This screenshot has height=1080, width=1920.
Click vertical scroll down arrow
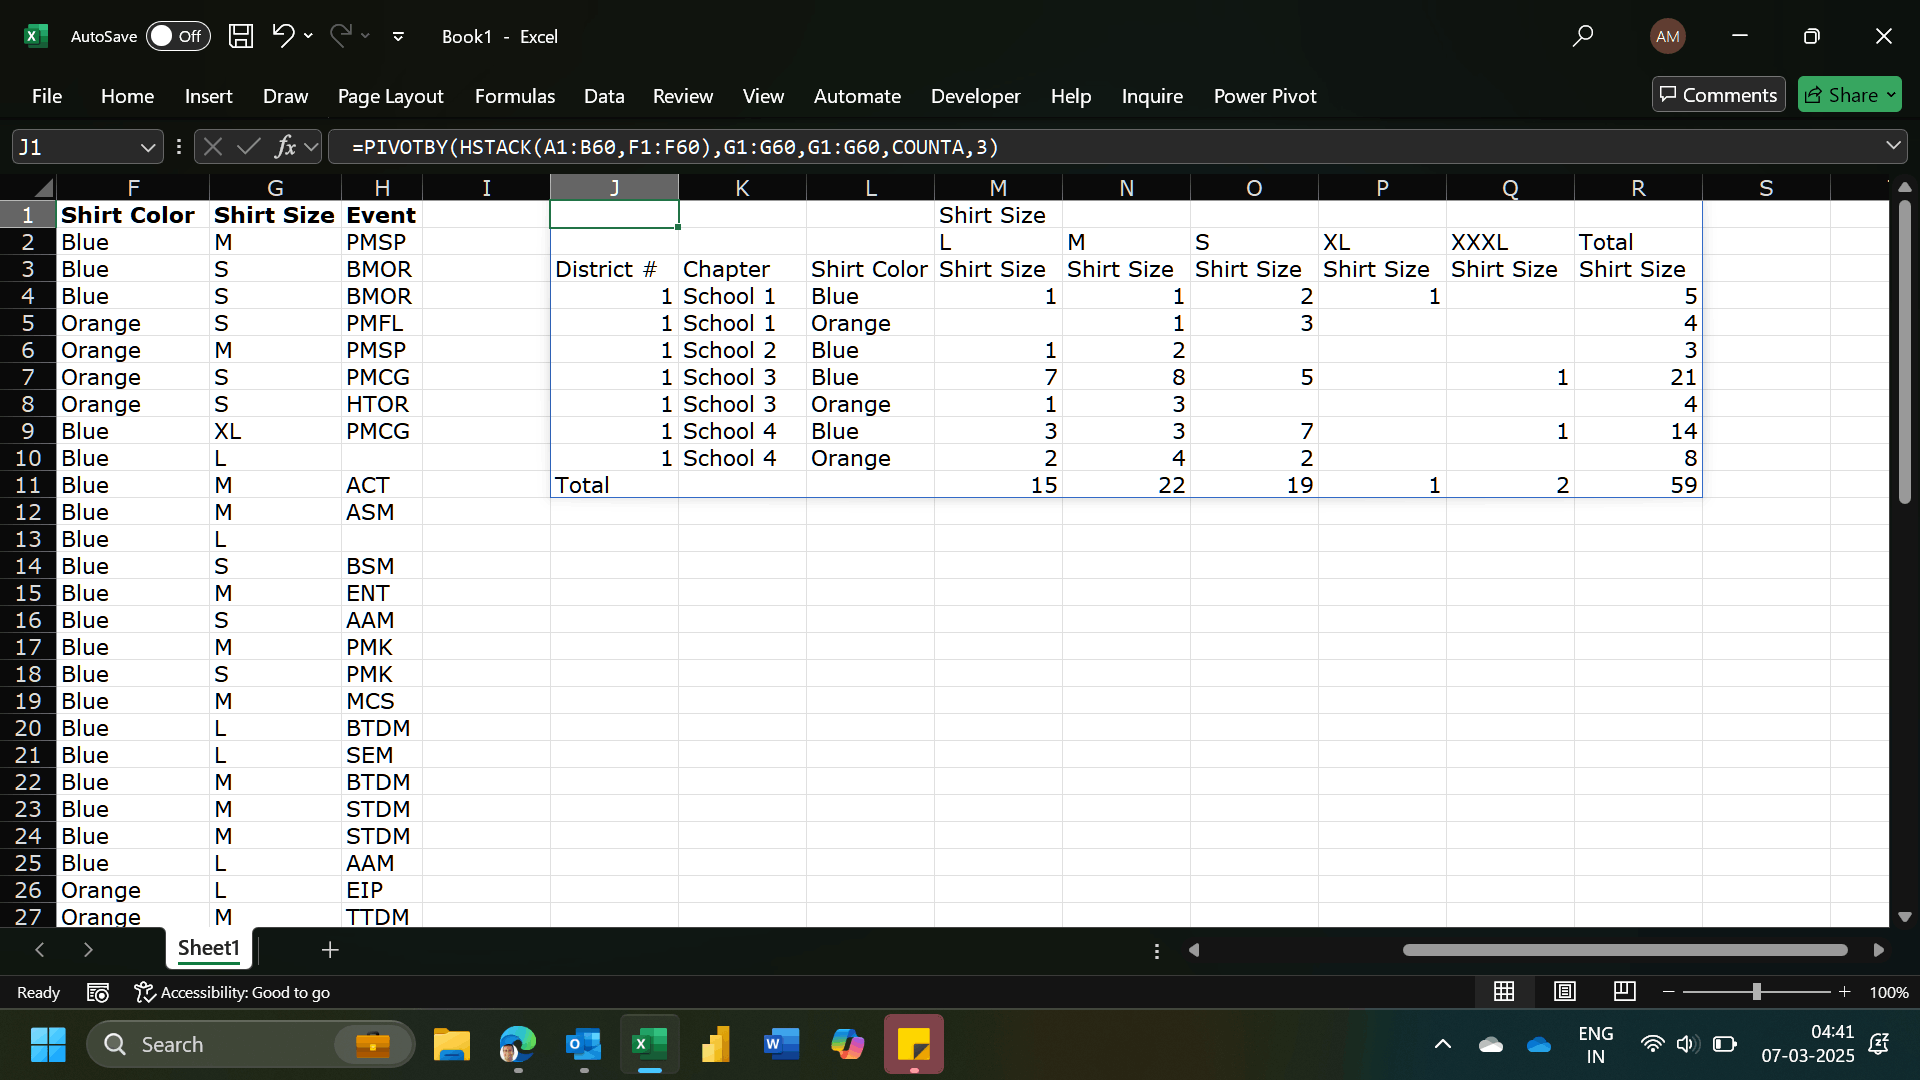click(x=1904, y=916)
